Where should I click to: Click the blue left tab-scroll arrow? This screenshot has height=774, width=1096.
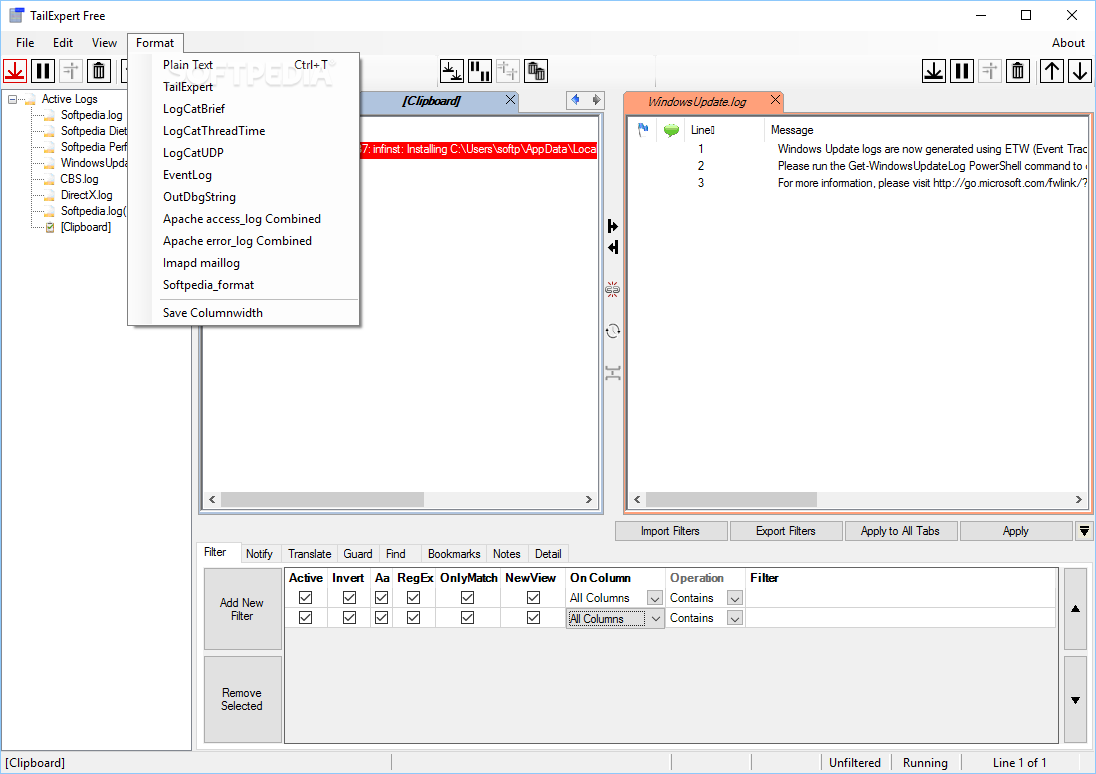click(x=575, y=100)
